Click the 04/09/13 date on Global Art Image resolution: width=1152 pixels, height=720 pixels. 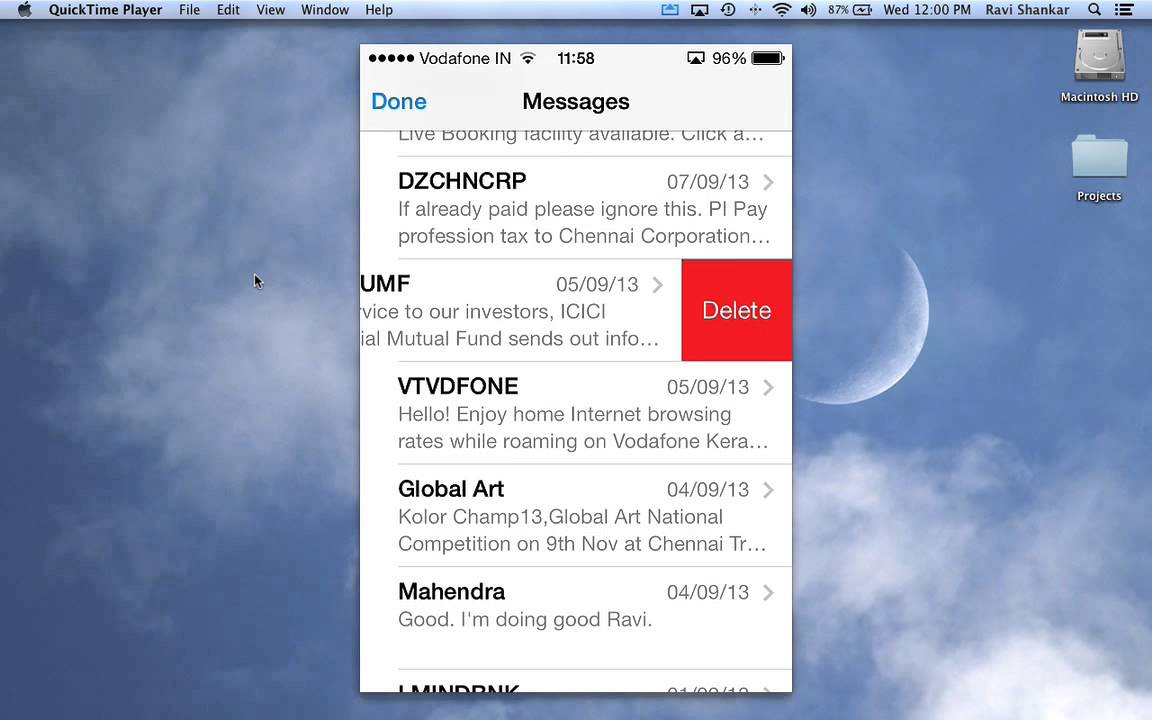tap(708, 490)
